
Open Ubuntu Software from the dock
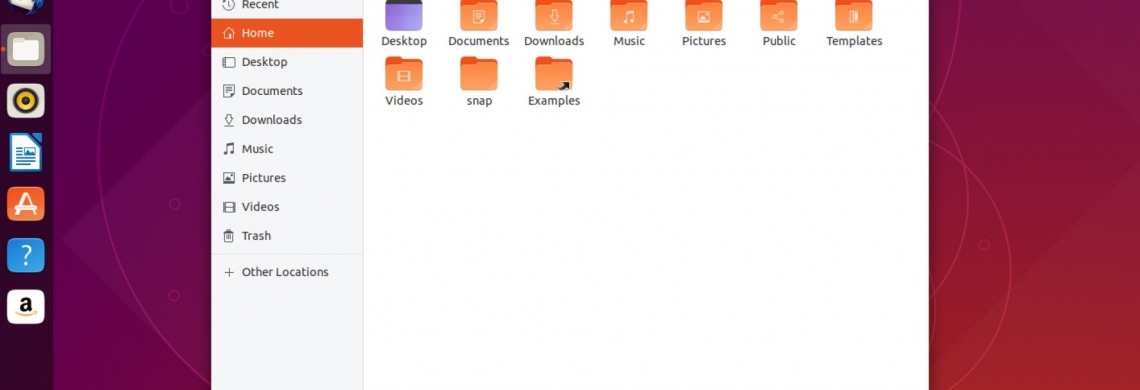click(25, 204)
